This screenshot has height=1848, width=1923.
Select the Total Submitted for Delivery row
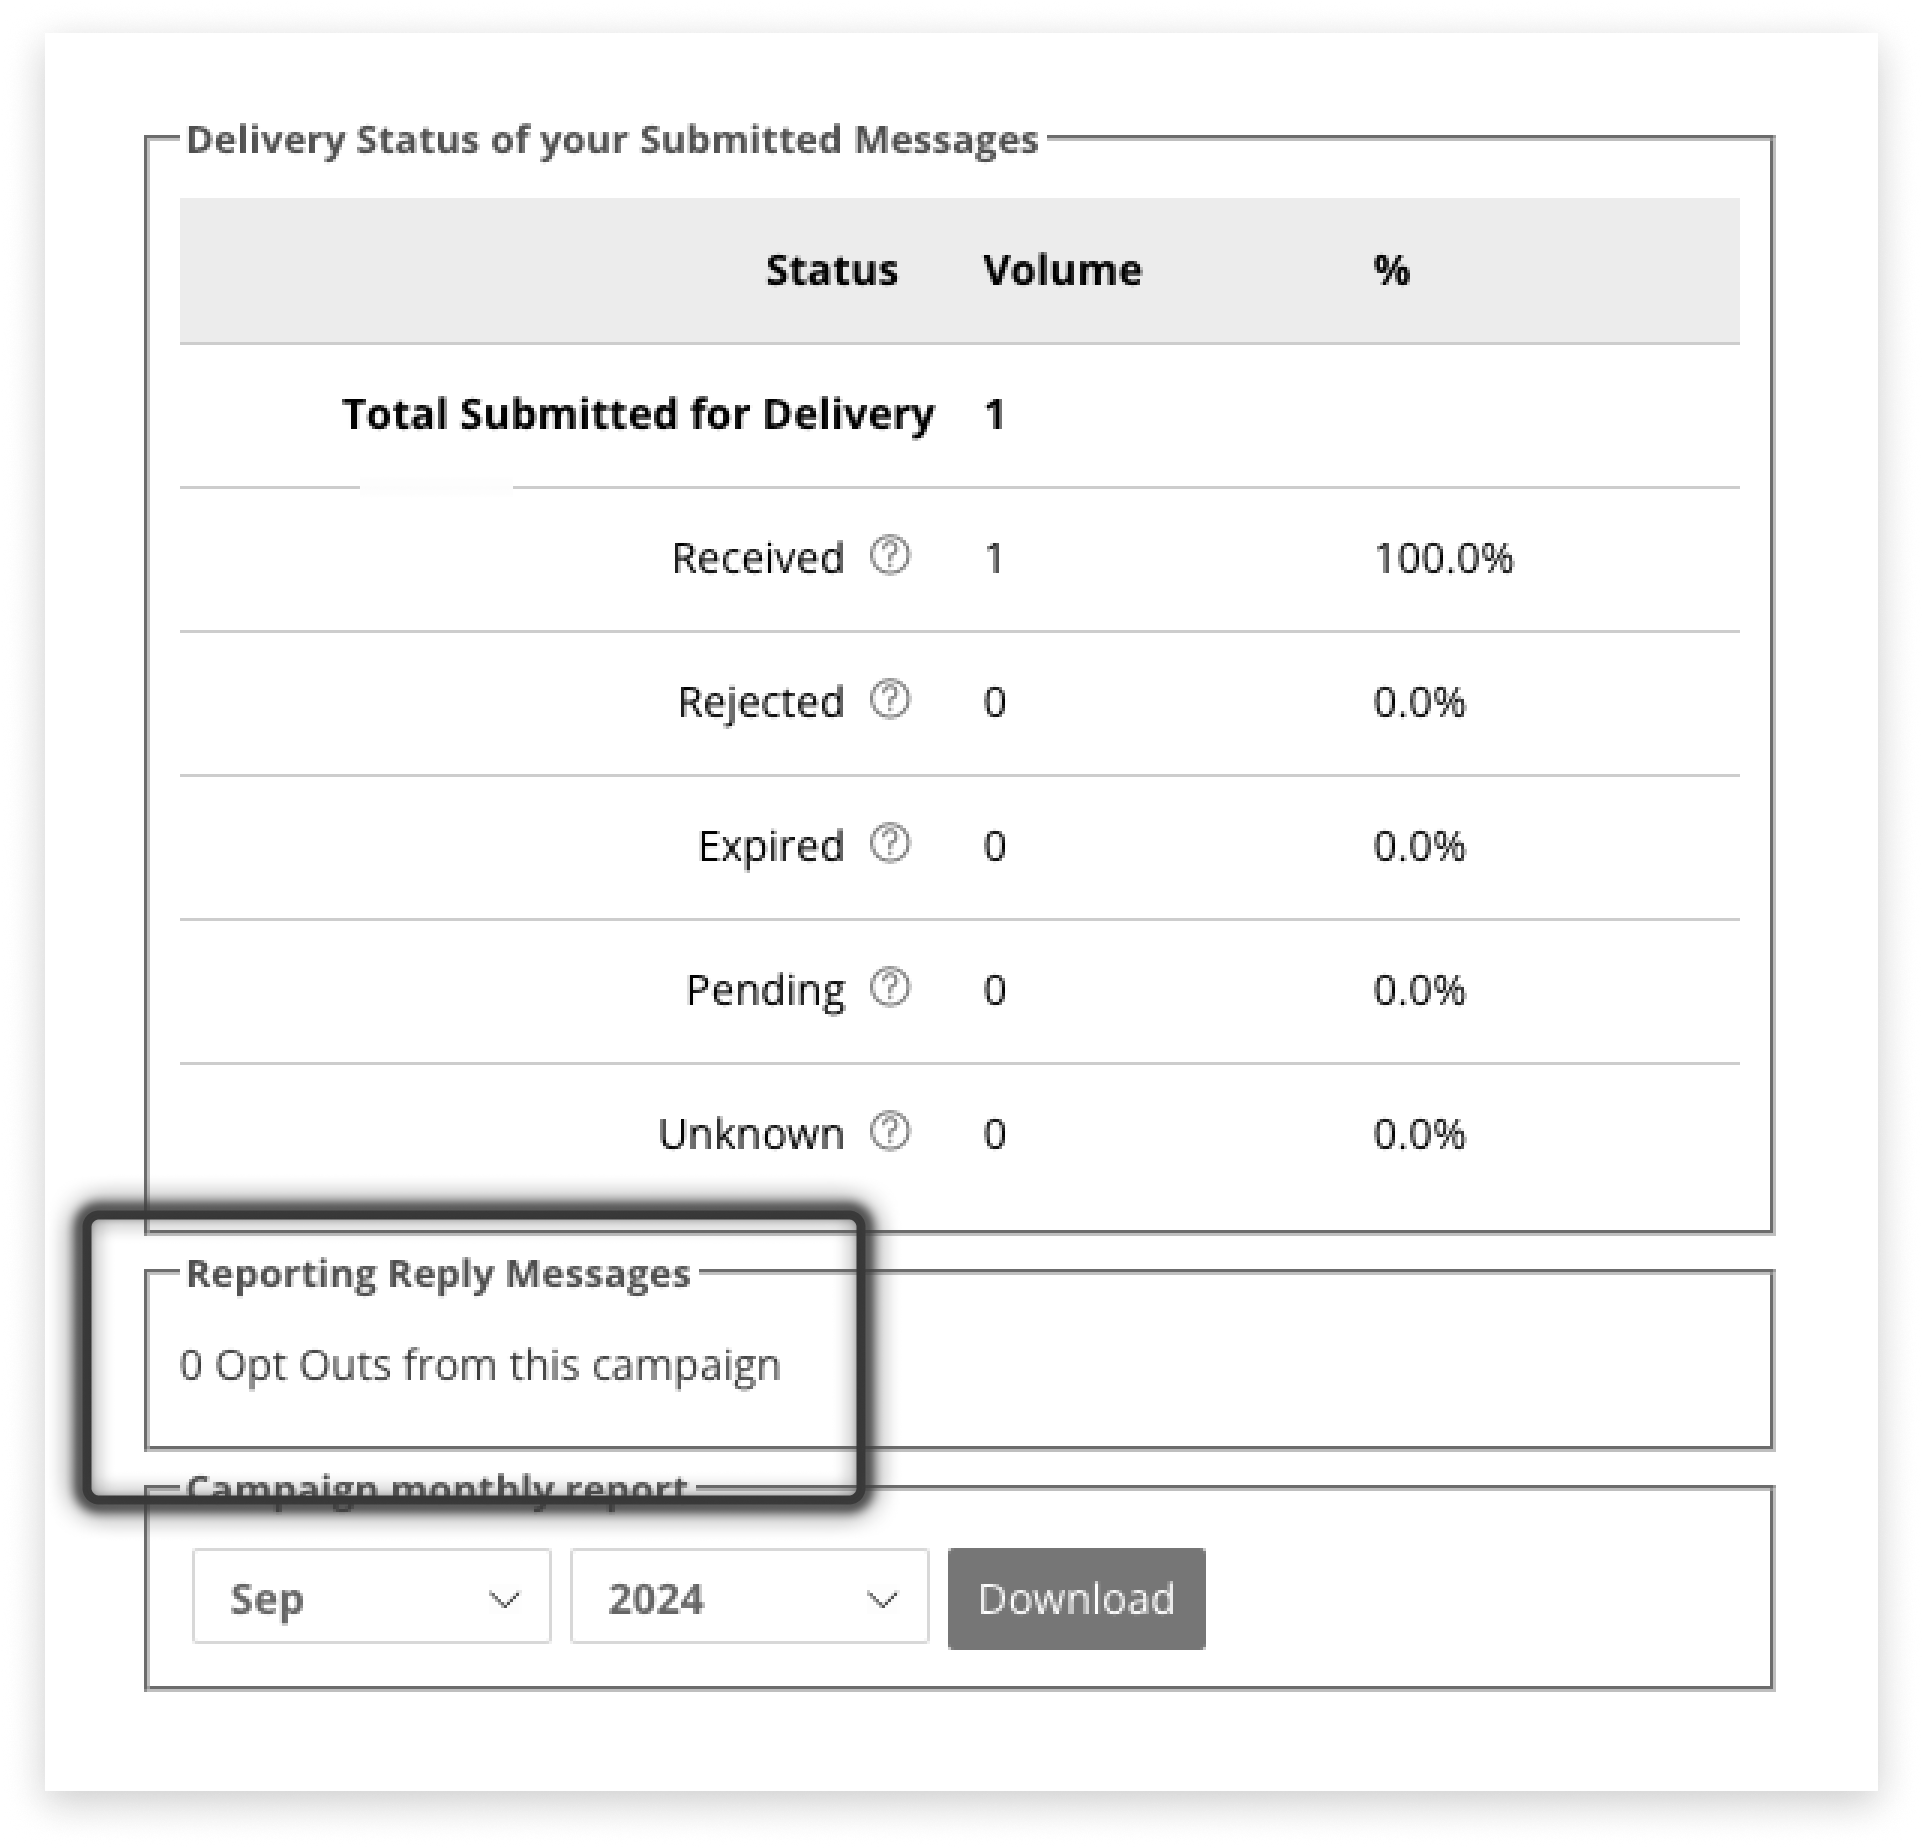637,413
